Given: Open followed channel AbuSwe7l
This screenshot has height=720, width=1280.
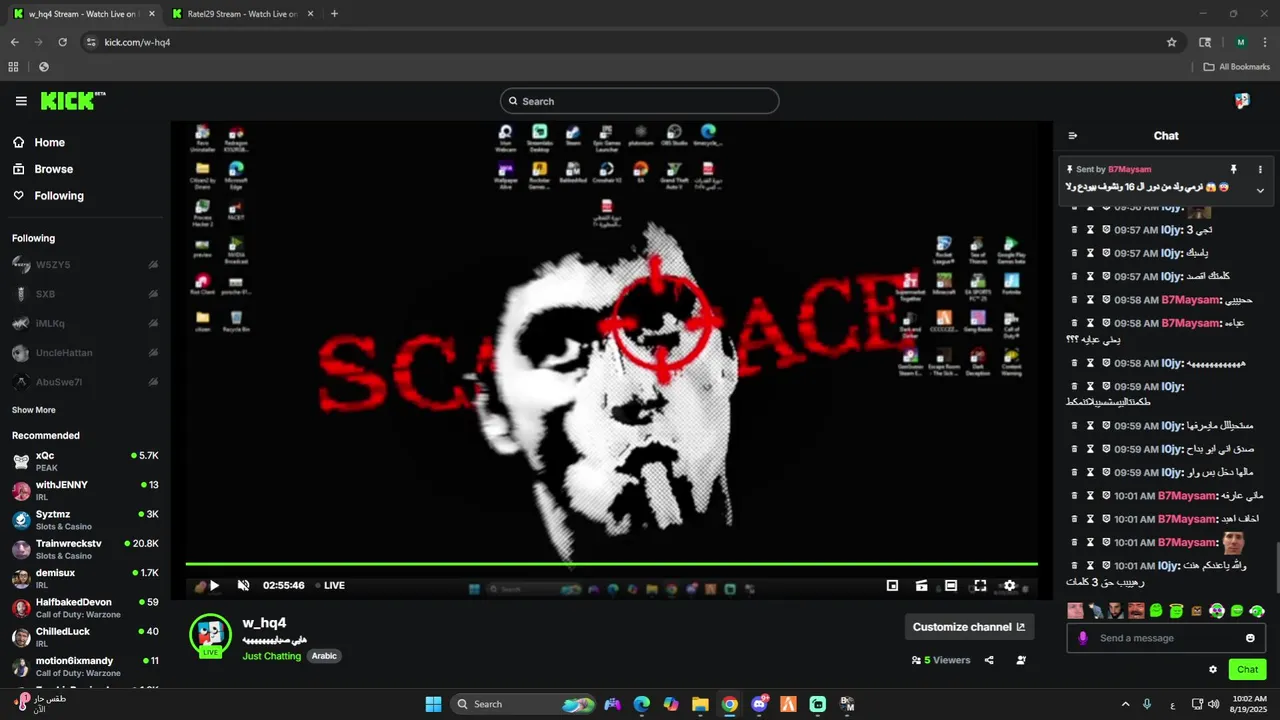Looking at the screenshot, I should pyautogui.click(x=85, y=382).
